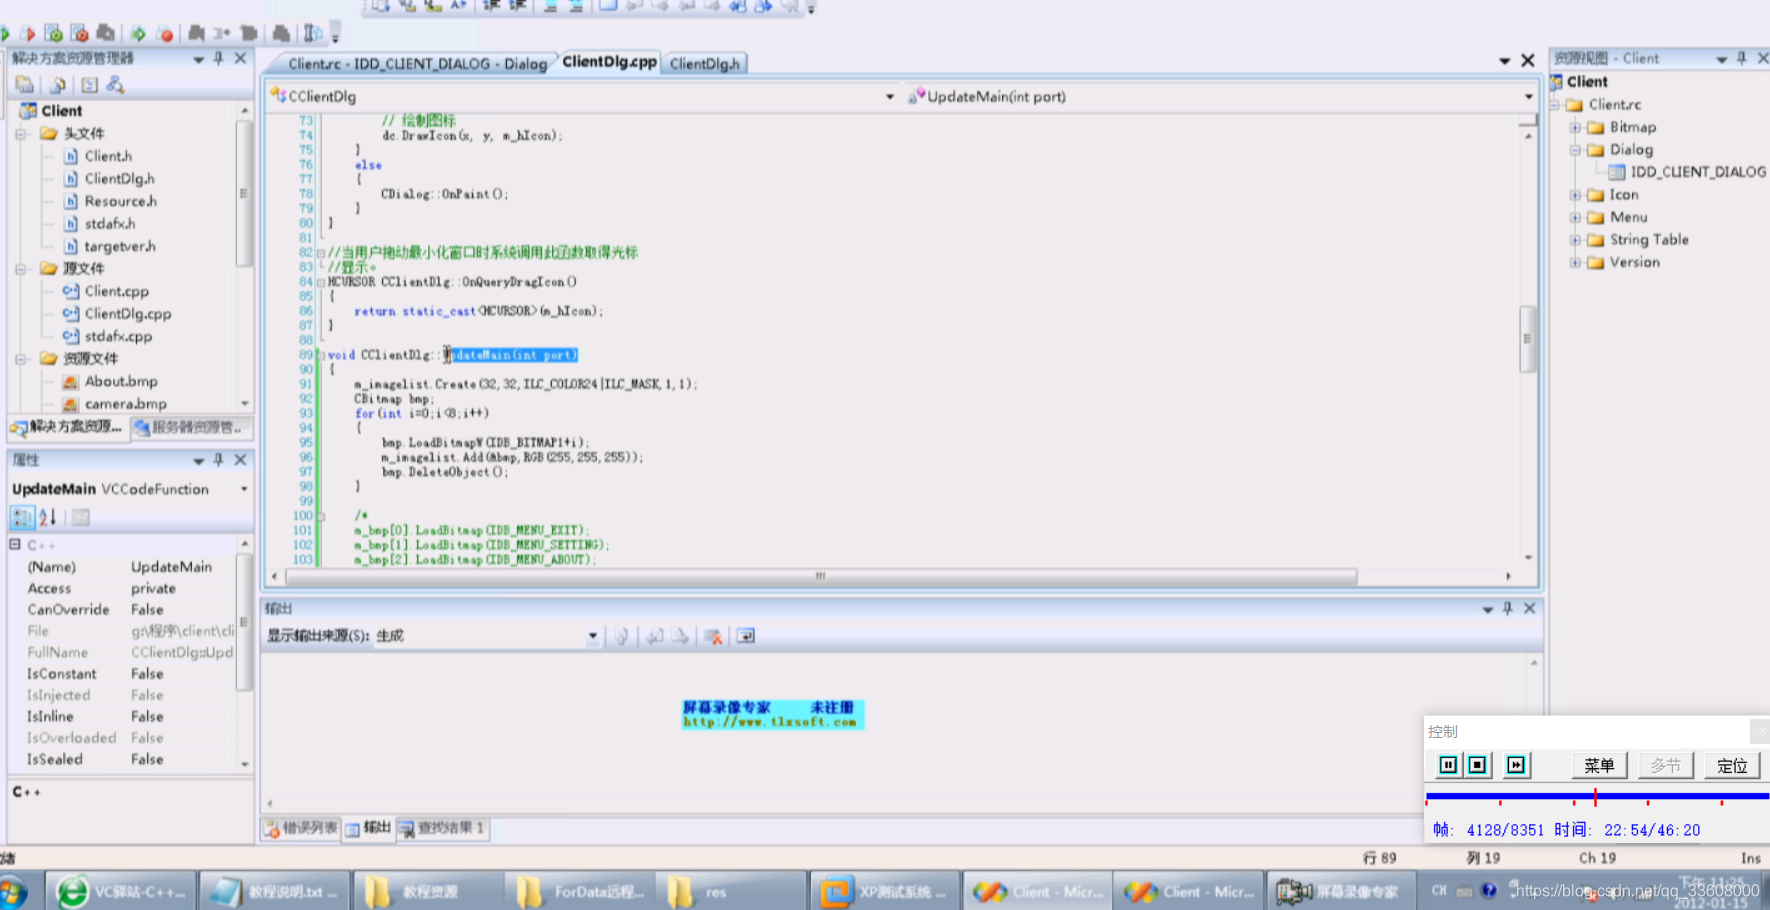Click the find message in code icon in Output toolbar
1770x910 pixels.
pyautogui.click(x=621, y=636)
